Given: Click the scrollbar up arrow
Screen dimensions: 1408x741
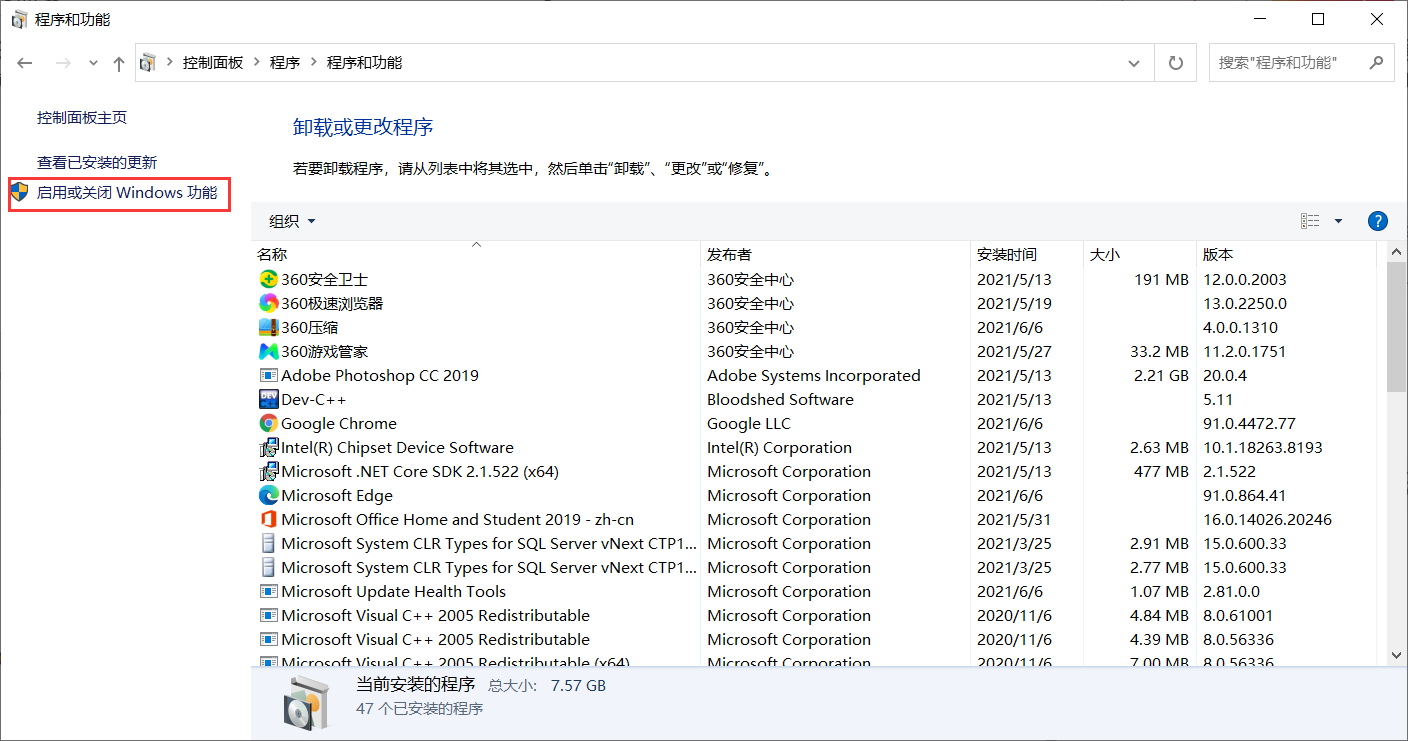Looking at the screenshot, I should [x=1397, y=253].
